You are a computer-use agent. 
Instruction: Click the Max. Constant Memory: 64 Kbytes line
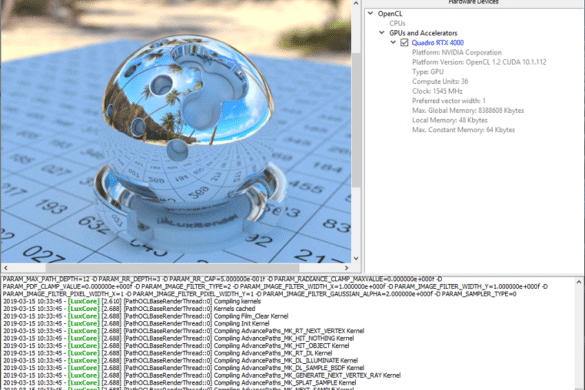(x=463, y=130)
